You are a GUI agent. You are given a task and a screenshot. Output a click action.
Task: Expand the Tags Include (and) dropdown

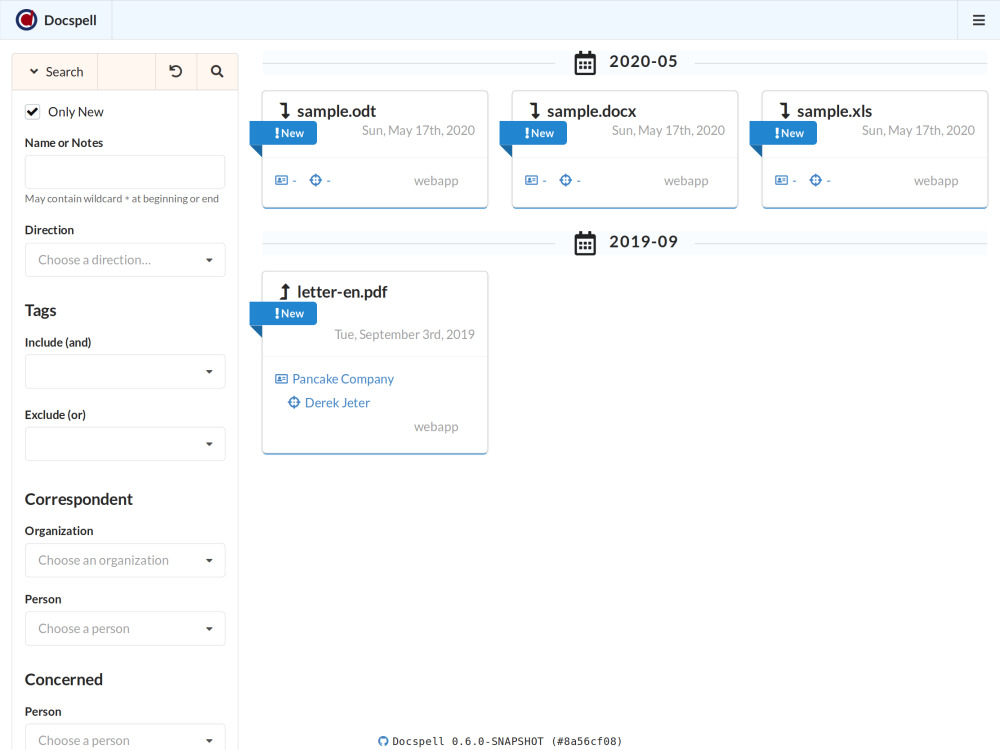[125, 372]
